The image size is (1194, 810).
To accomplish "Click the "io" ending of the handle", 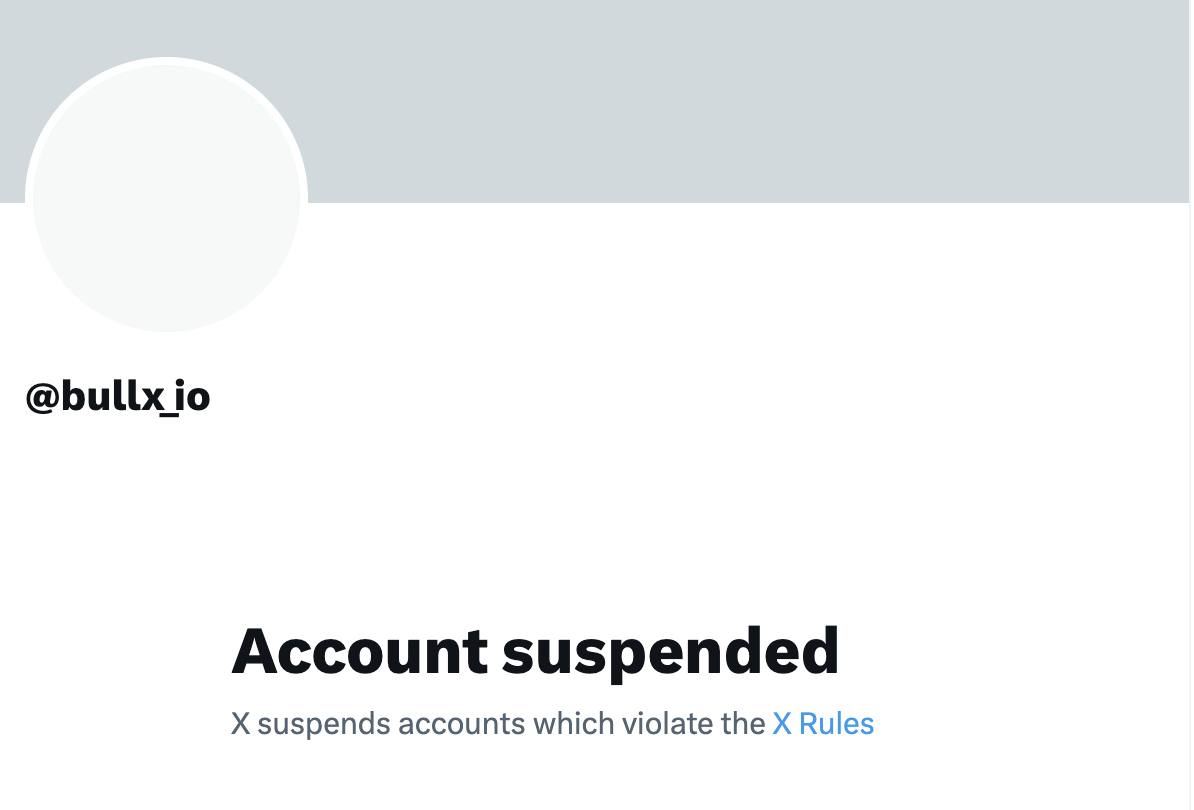I will click(x=195, y=397).
